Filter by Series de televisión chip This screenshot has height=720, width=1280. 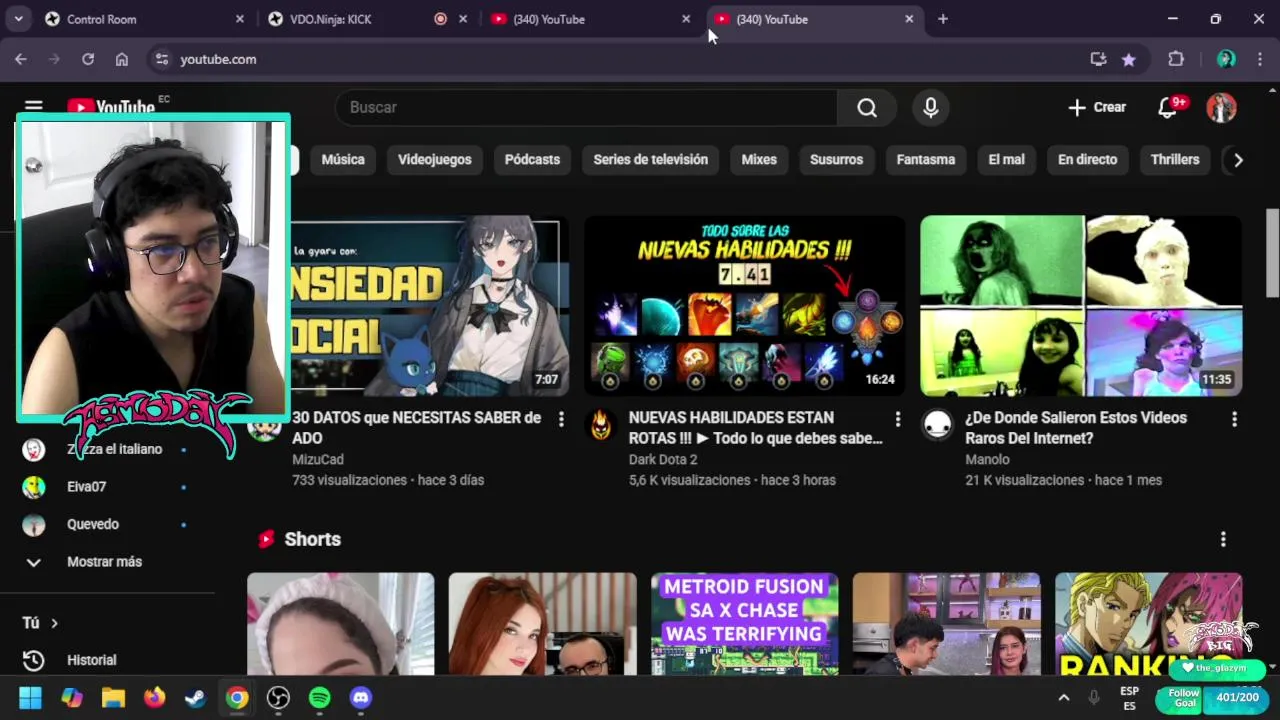650,160
